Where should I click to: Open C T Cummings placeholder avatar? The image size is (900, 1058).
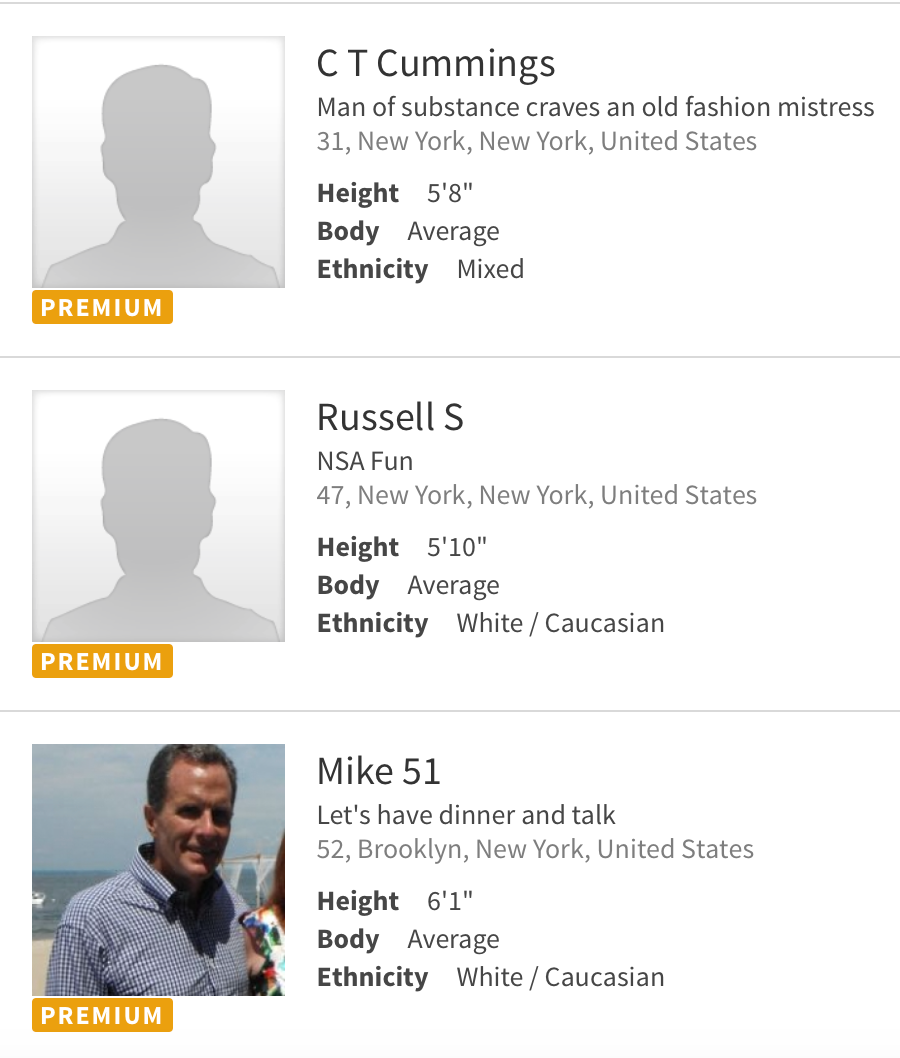(158, 162)
